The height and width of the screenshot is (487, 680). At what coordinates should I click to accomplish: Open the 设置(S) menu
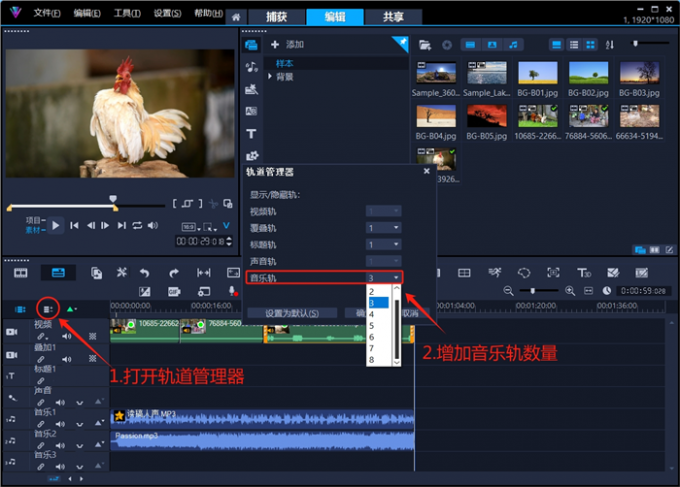coord(167,13)
